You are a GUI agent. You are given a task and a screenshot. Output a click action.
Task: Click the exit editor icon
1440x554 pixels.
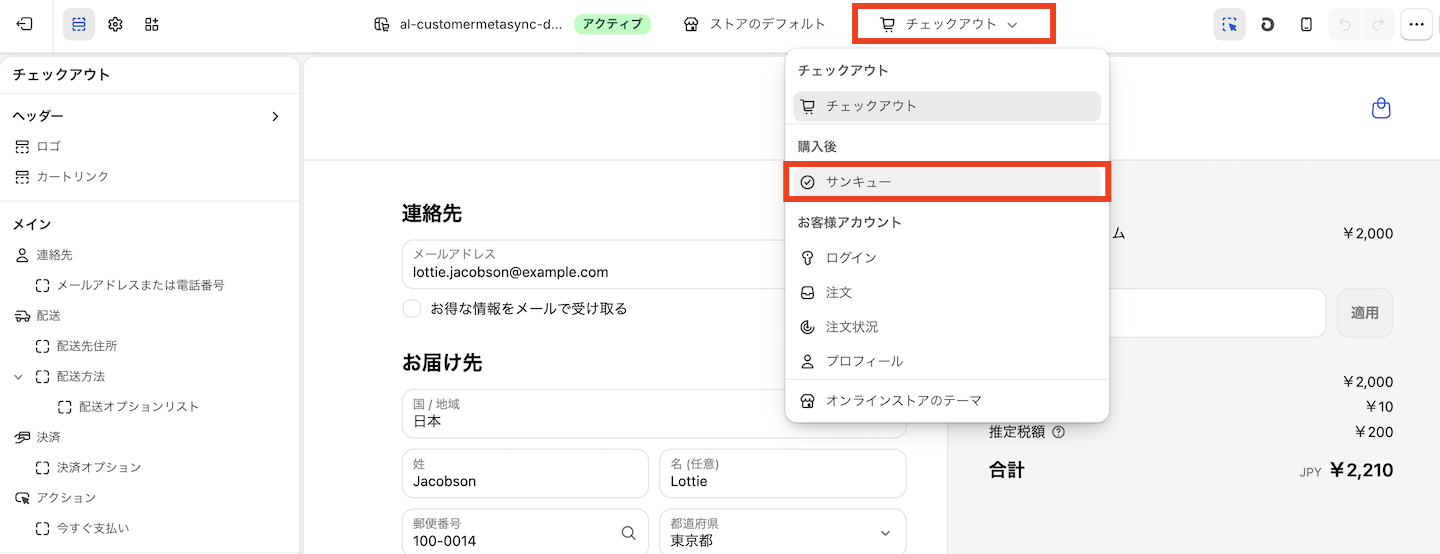click(25, 24)
